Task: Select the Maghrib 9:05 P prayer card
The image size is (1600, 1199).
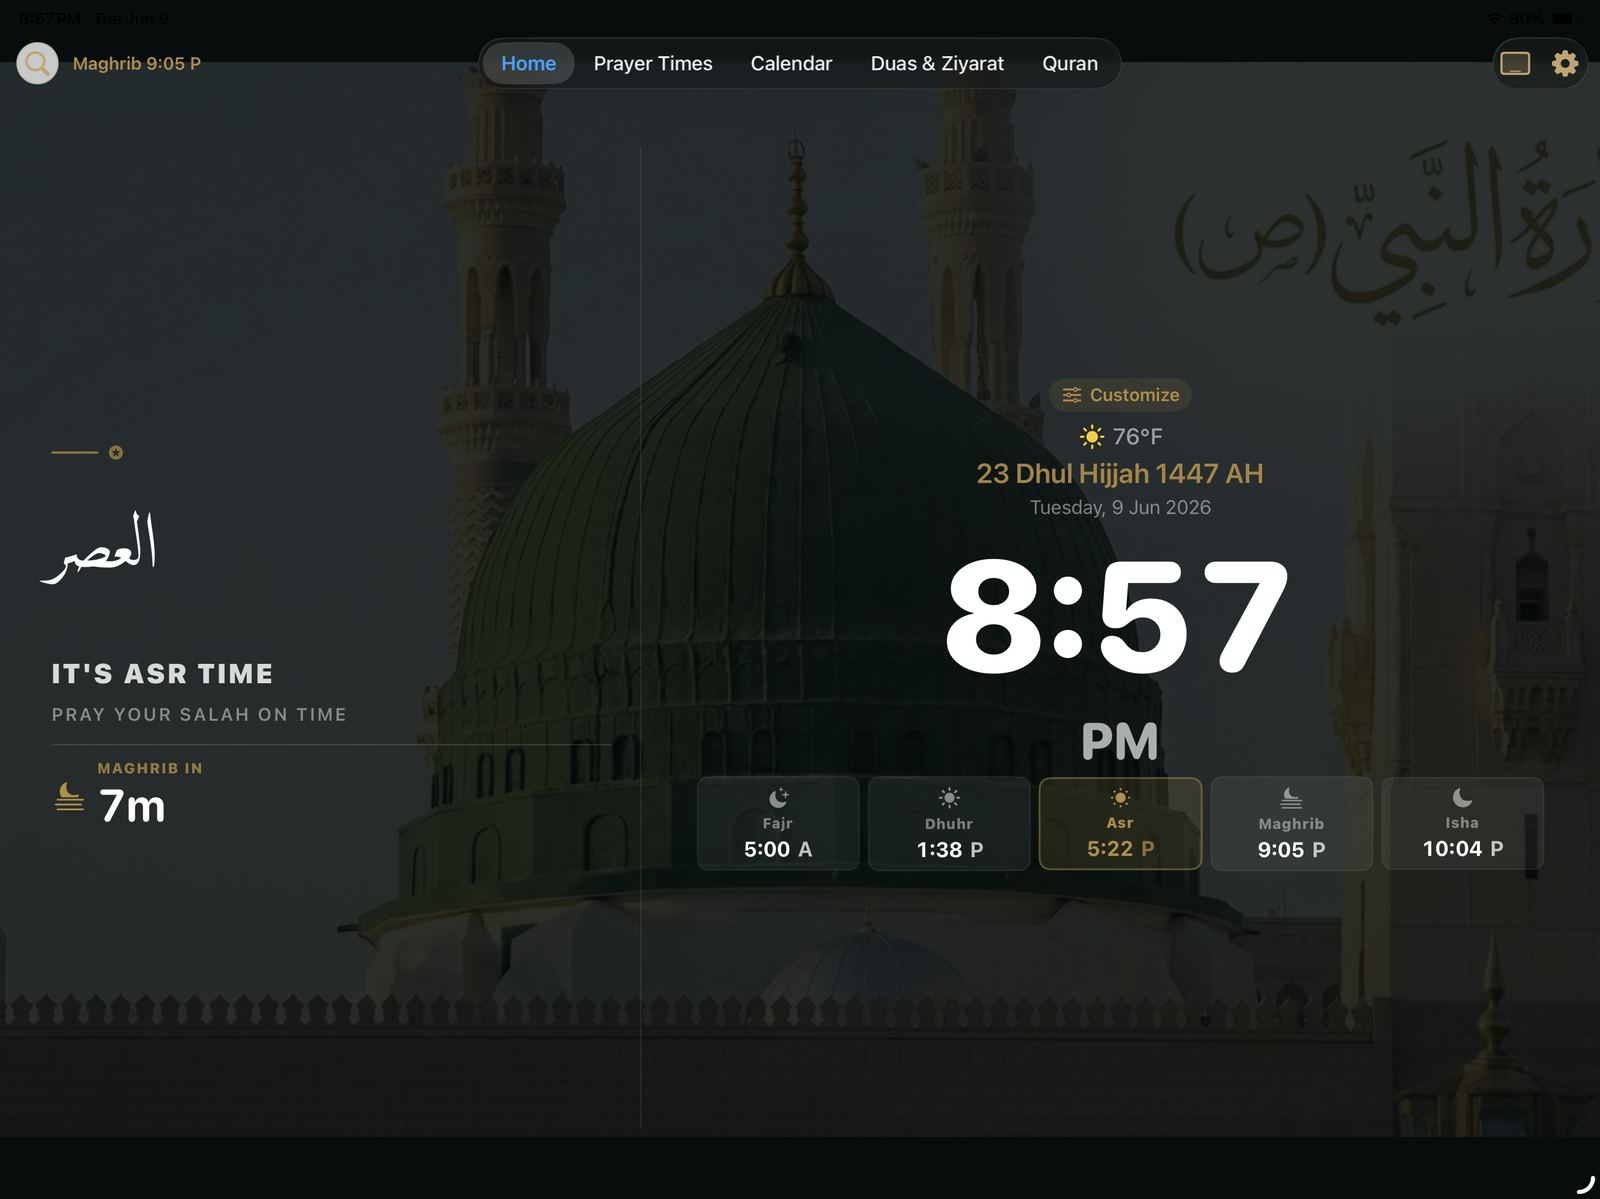Action: (1291, 823)
